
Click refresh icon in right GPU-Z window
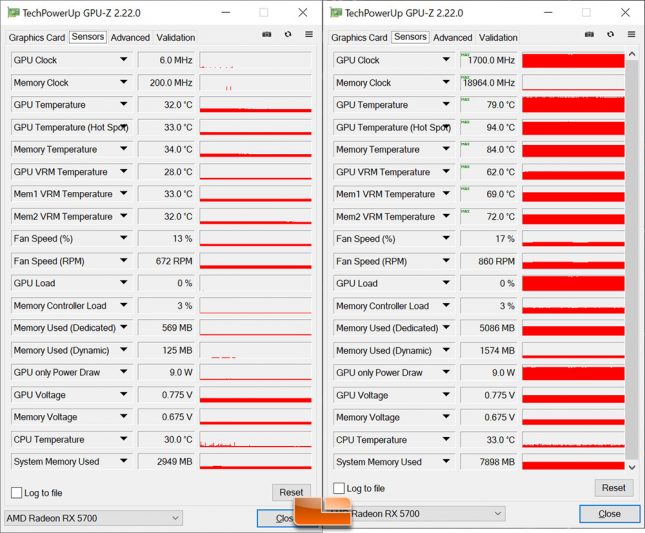coord(610,34)
